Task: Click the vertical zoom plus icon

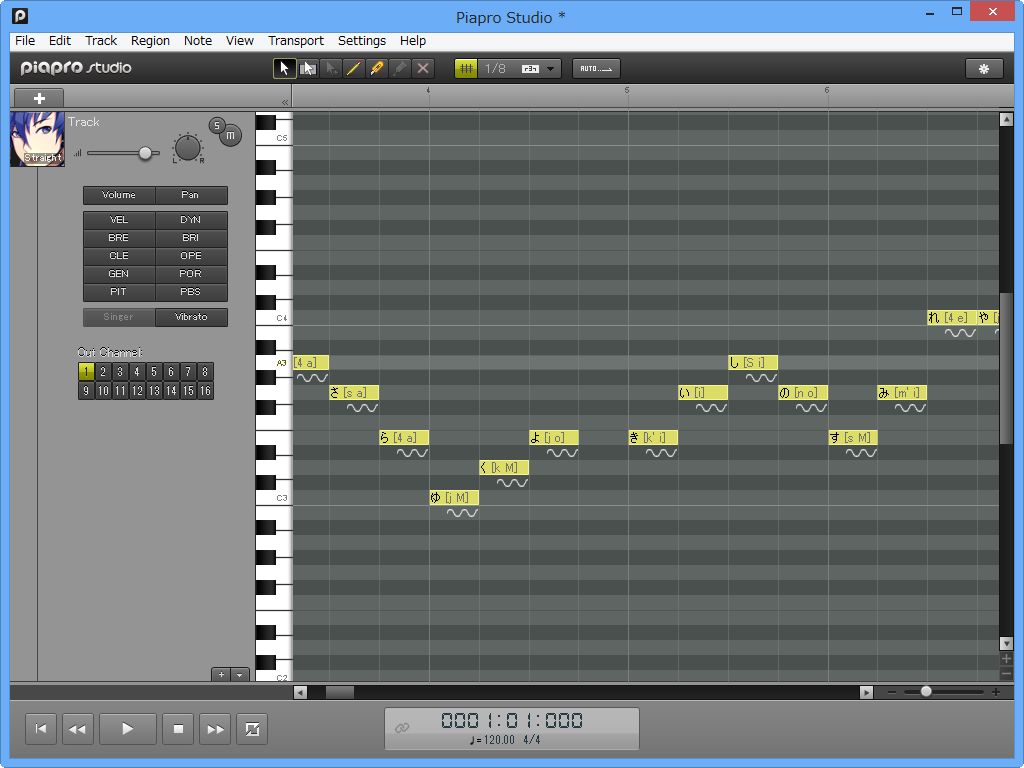Action: click(1006, 658)
